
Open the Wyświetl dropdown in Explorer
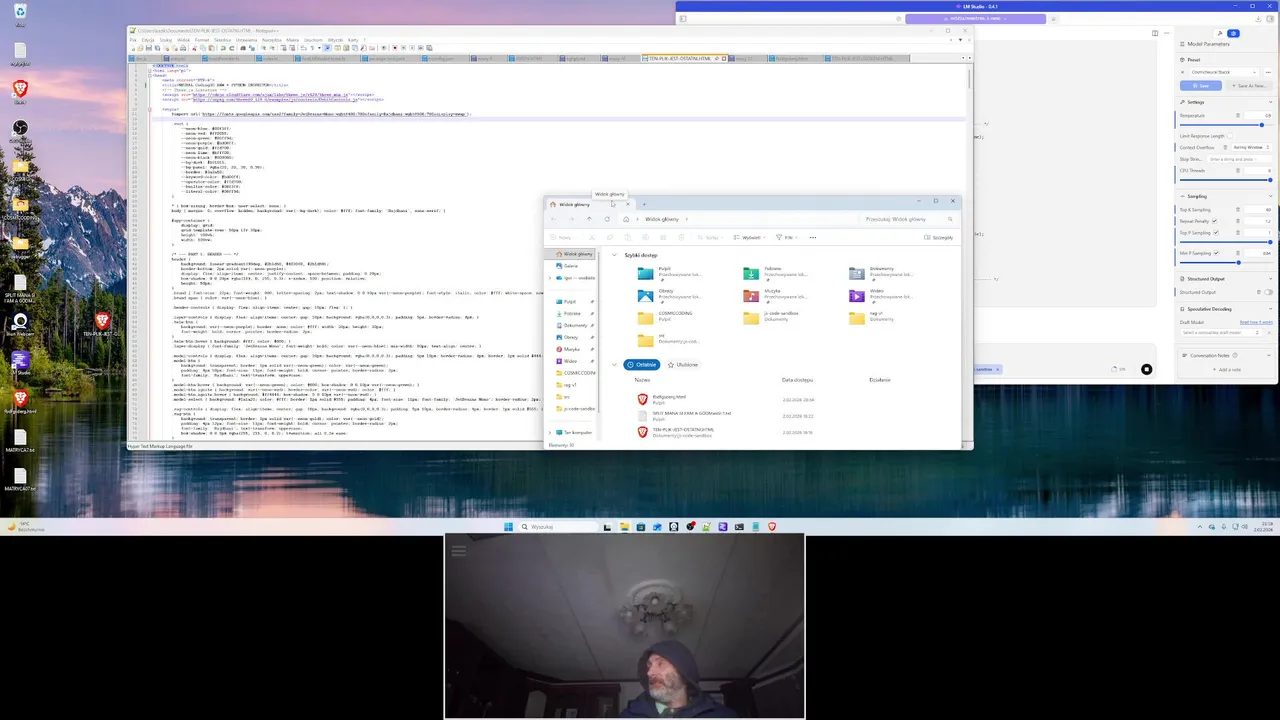tap(749, 238)
